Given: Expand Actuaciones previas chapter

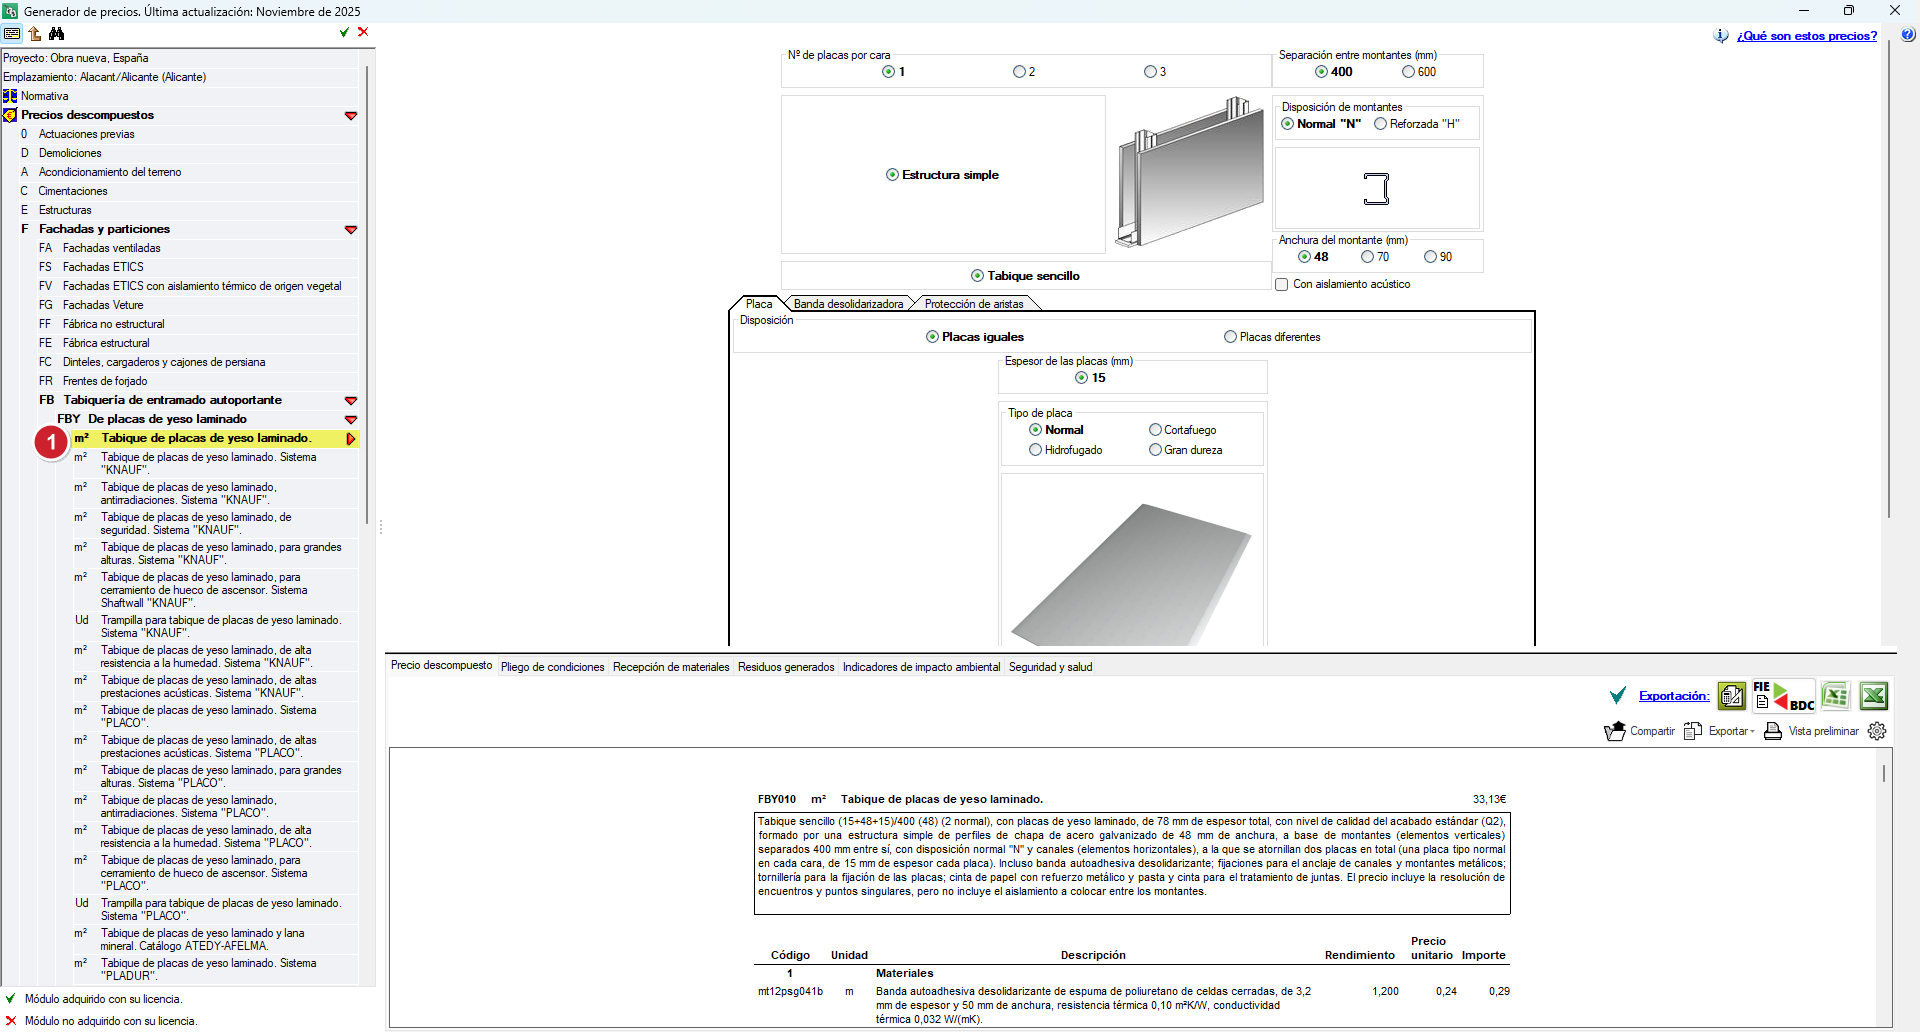Looking at the screenshot, I should click(x=86, y=134).
